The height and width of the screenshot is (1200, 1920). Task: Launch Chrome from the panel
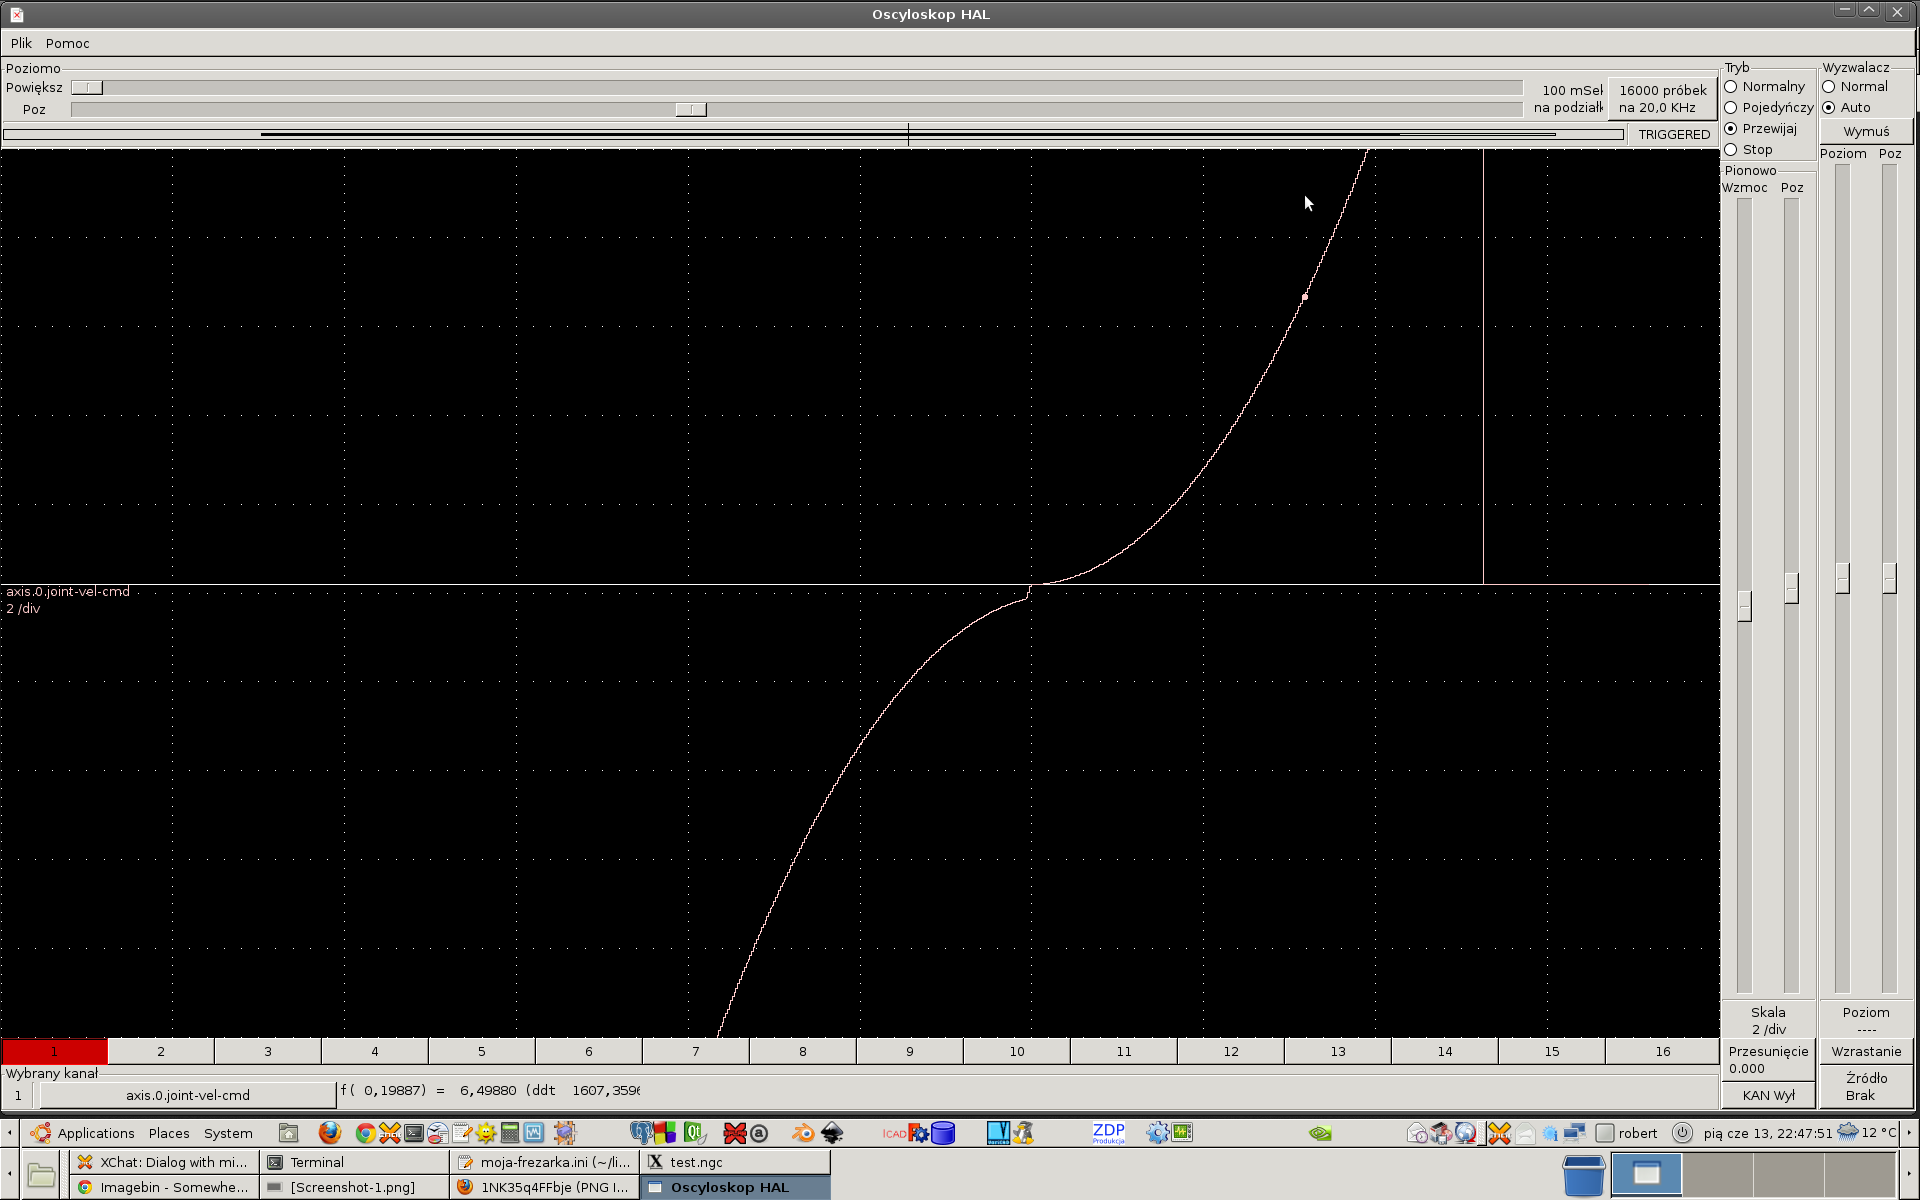tap(366, 1133)
